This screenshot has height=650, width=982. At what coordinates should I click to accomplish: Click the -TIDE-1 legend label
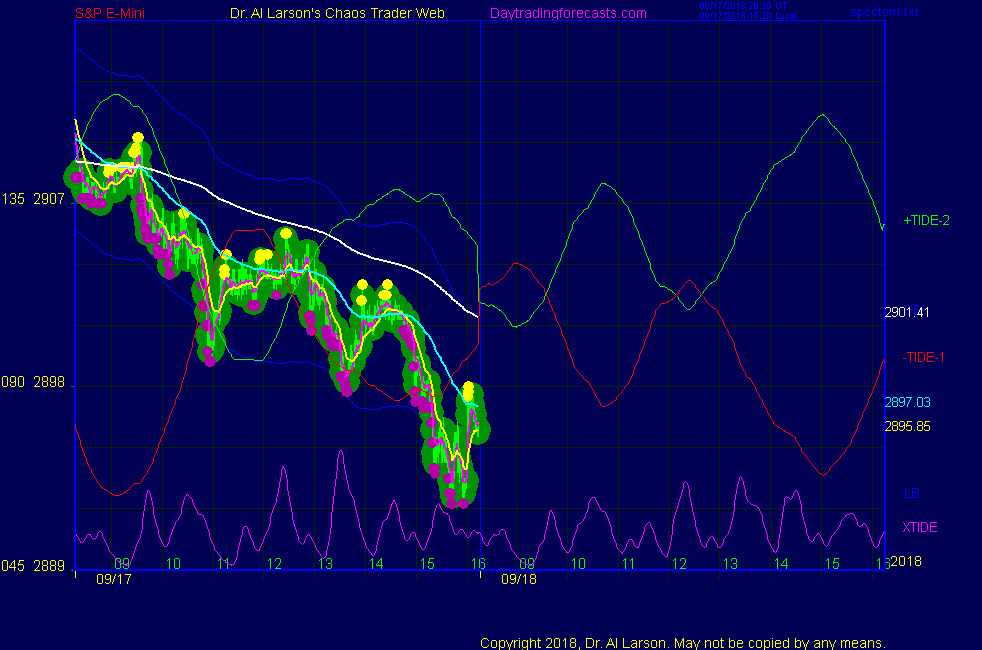point(925,358)
